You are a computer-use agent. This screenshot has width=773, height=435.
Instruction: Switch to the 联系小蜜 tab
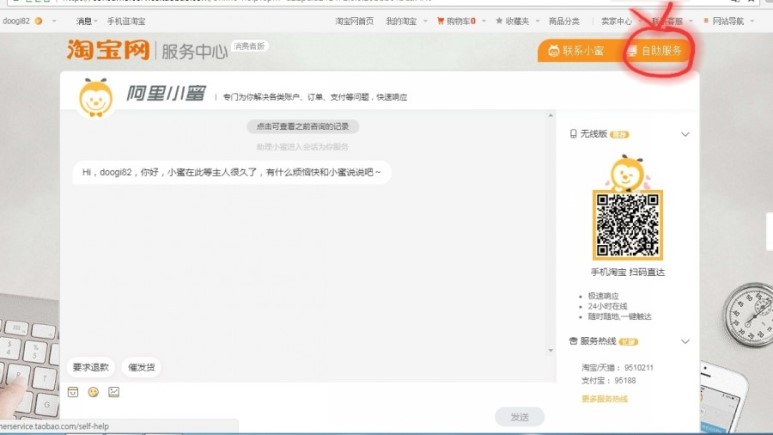pos(577,51)
